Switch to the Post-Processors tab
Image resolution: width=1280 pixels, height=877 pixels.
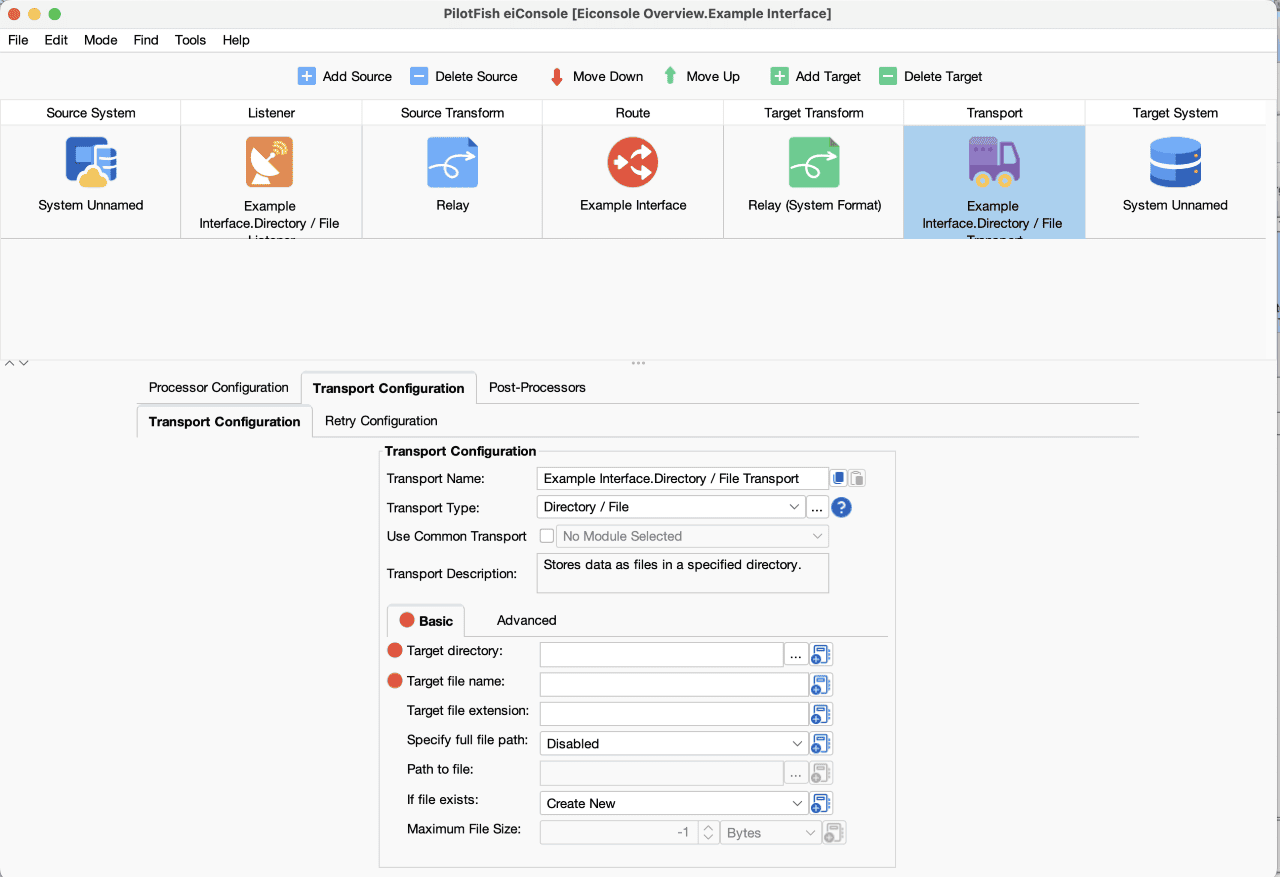click(537, 387)
